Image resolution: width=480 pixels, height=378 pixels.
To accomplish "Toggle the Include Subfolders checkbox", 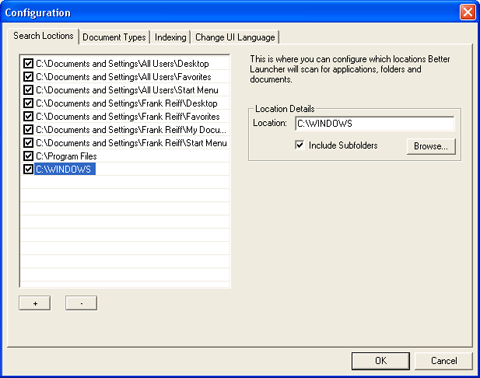I will [x=300, y=145].
